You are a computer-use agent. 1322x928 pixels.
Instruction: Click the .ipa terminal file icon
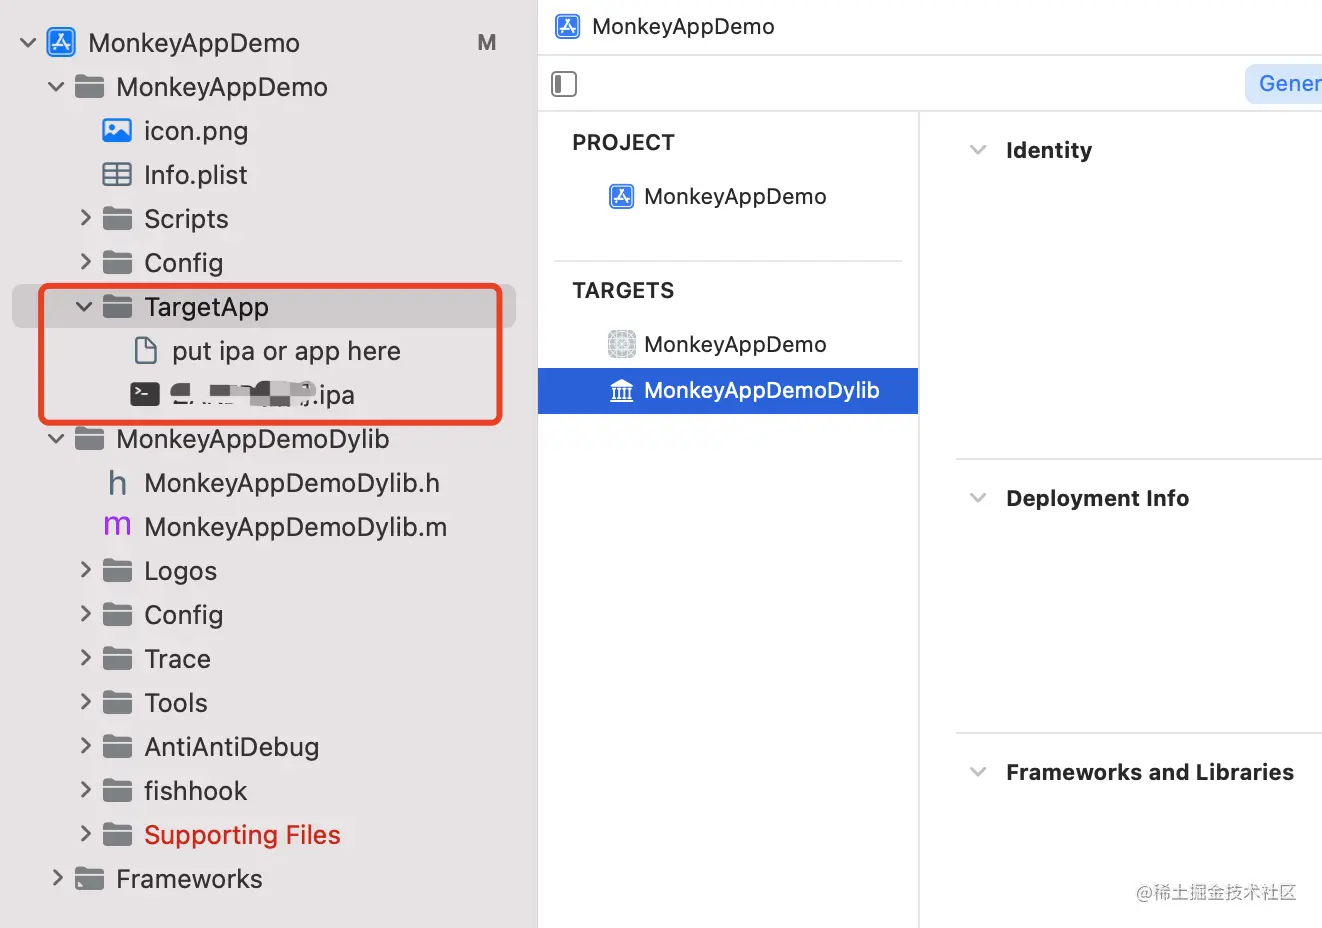[144, 393]
